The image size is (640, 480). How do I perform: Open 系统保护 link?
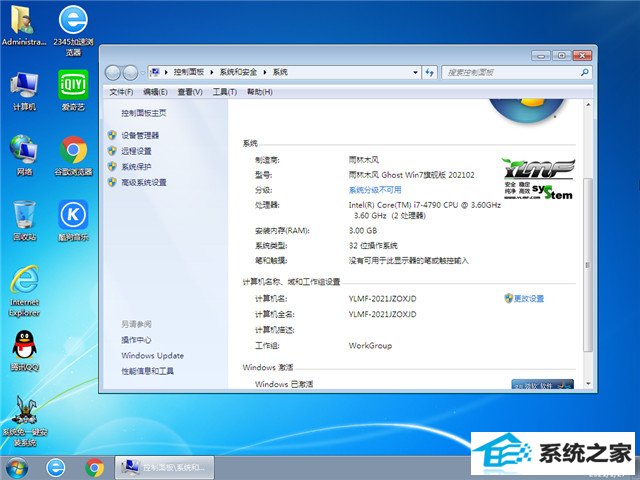point(136,166)
